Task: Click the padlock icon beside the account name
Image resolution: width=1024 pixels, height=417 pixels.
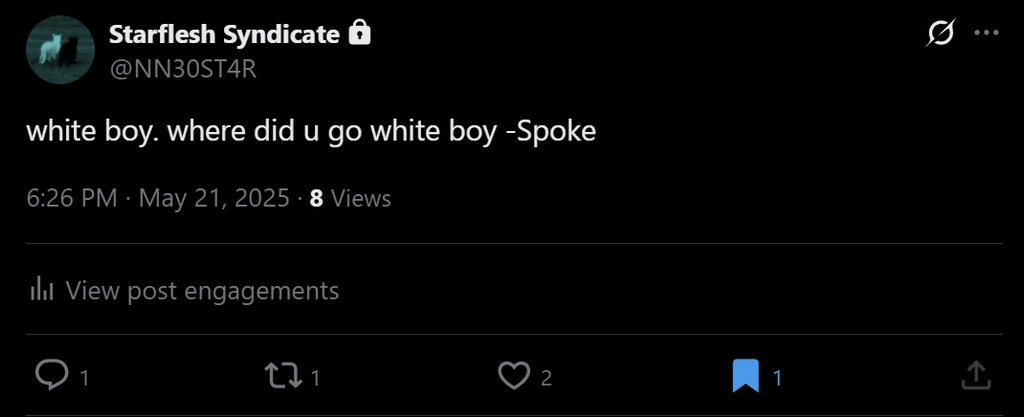Action: 360,34
